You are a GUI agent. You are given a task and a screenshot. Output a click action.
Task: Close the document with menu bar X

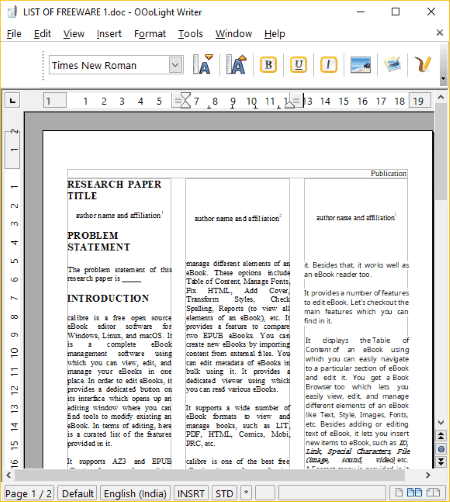tap(440, 33)
